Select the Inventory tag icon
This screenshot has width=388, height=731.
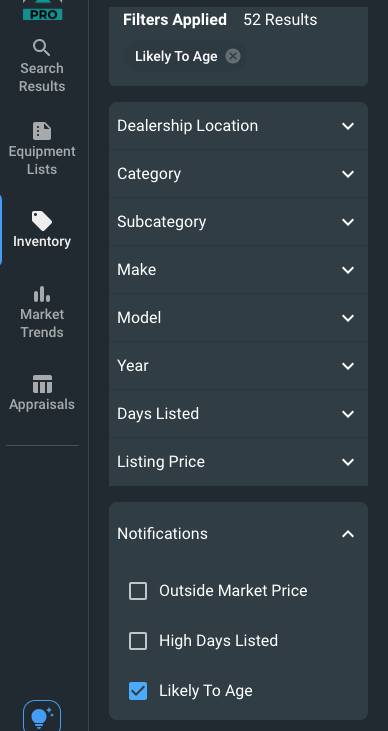(x=42, y=221)
